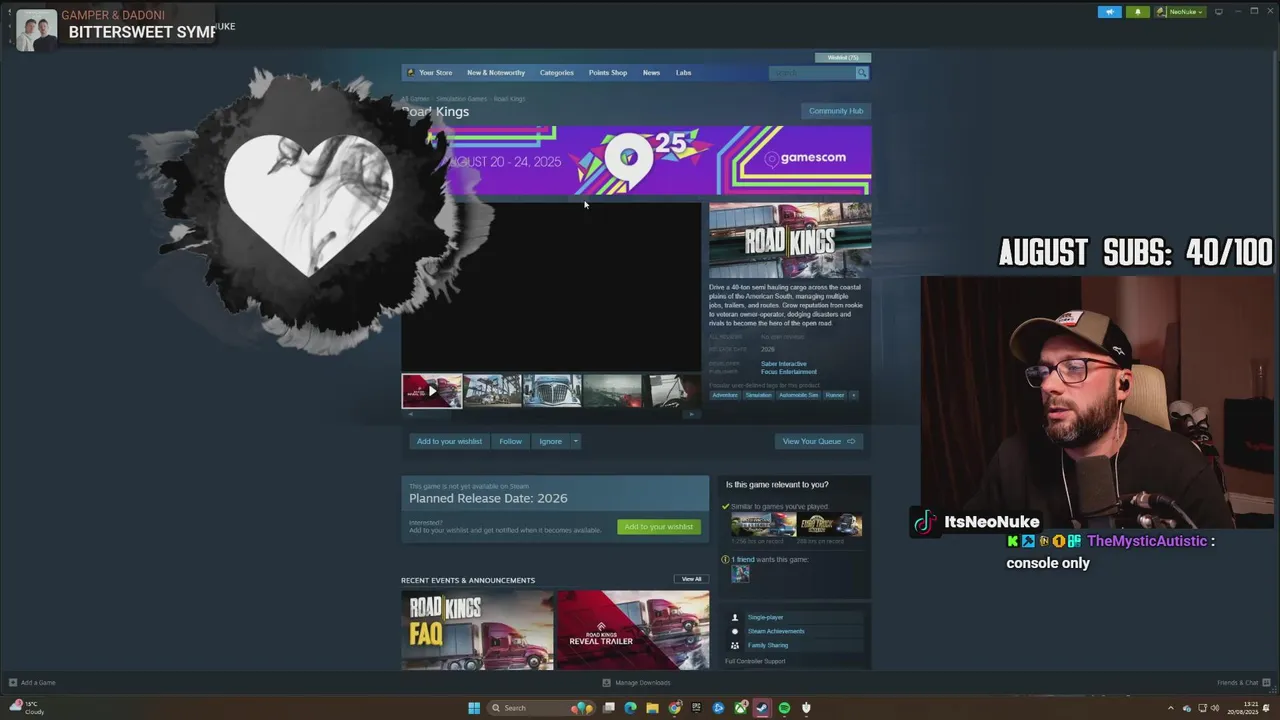
Task: Open the News tab
Action: (651, 73)
